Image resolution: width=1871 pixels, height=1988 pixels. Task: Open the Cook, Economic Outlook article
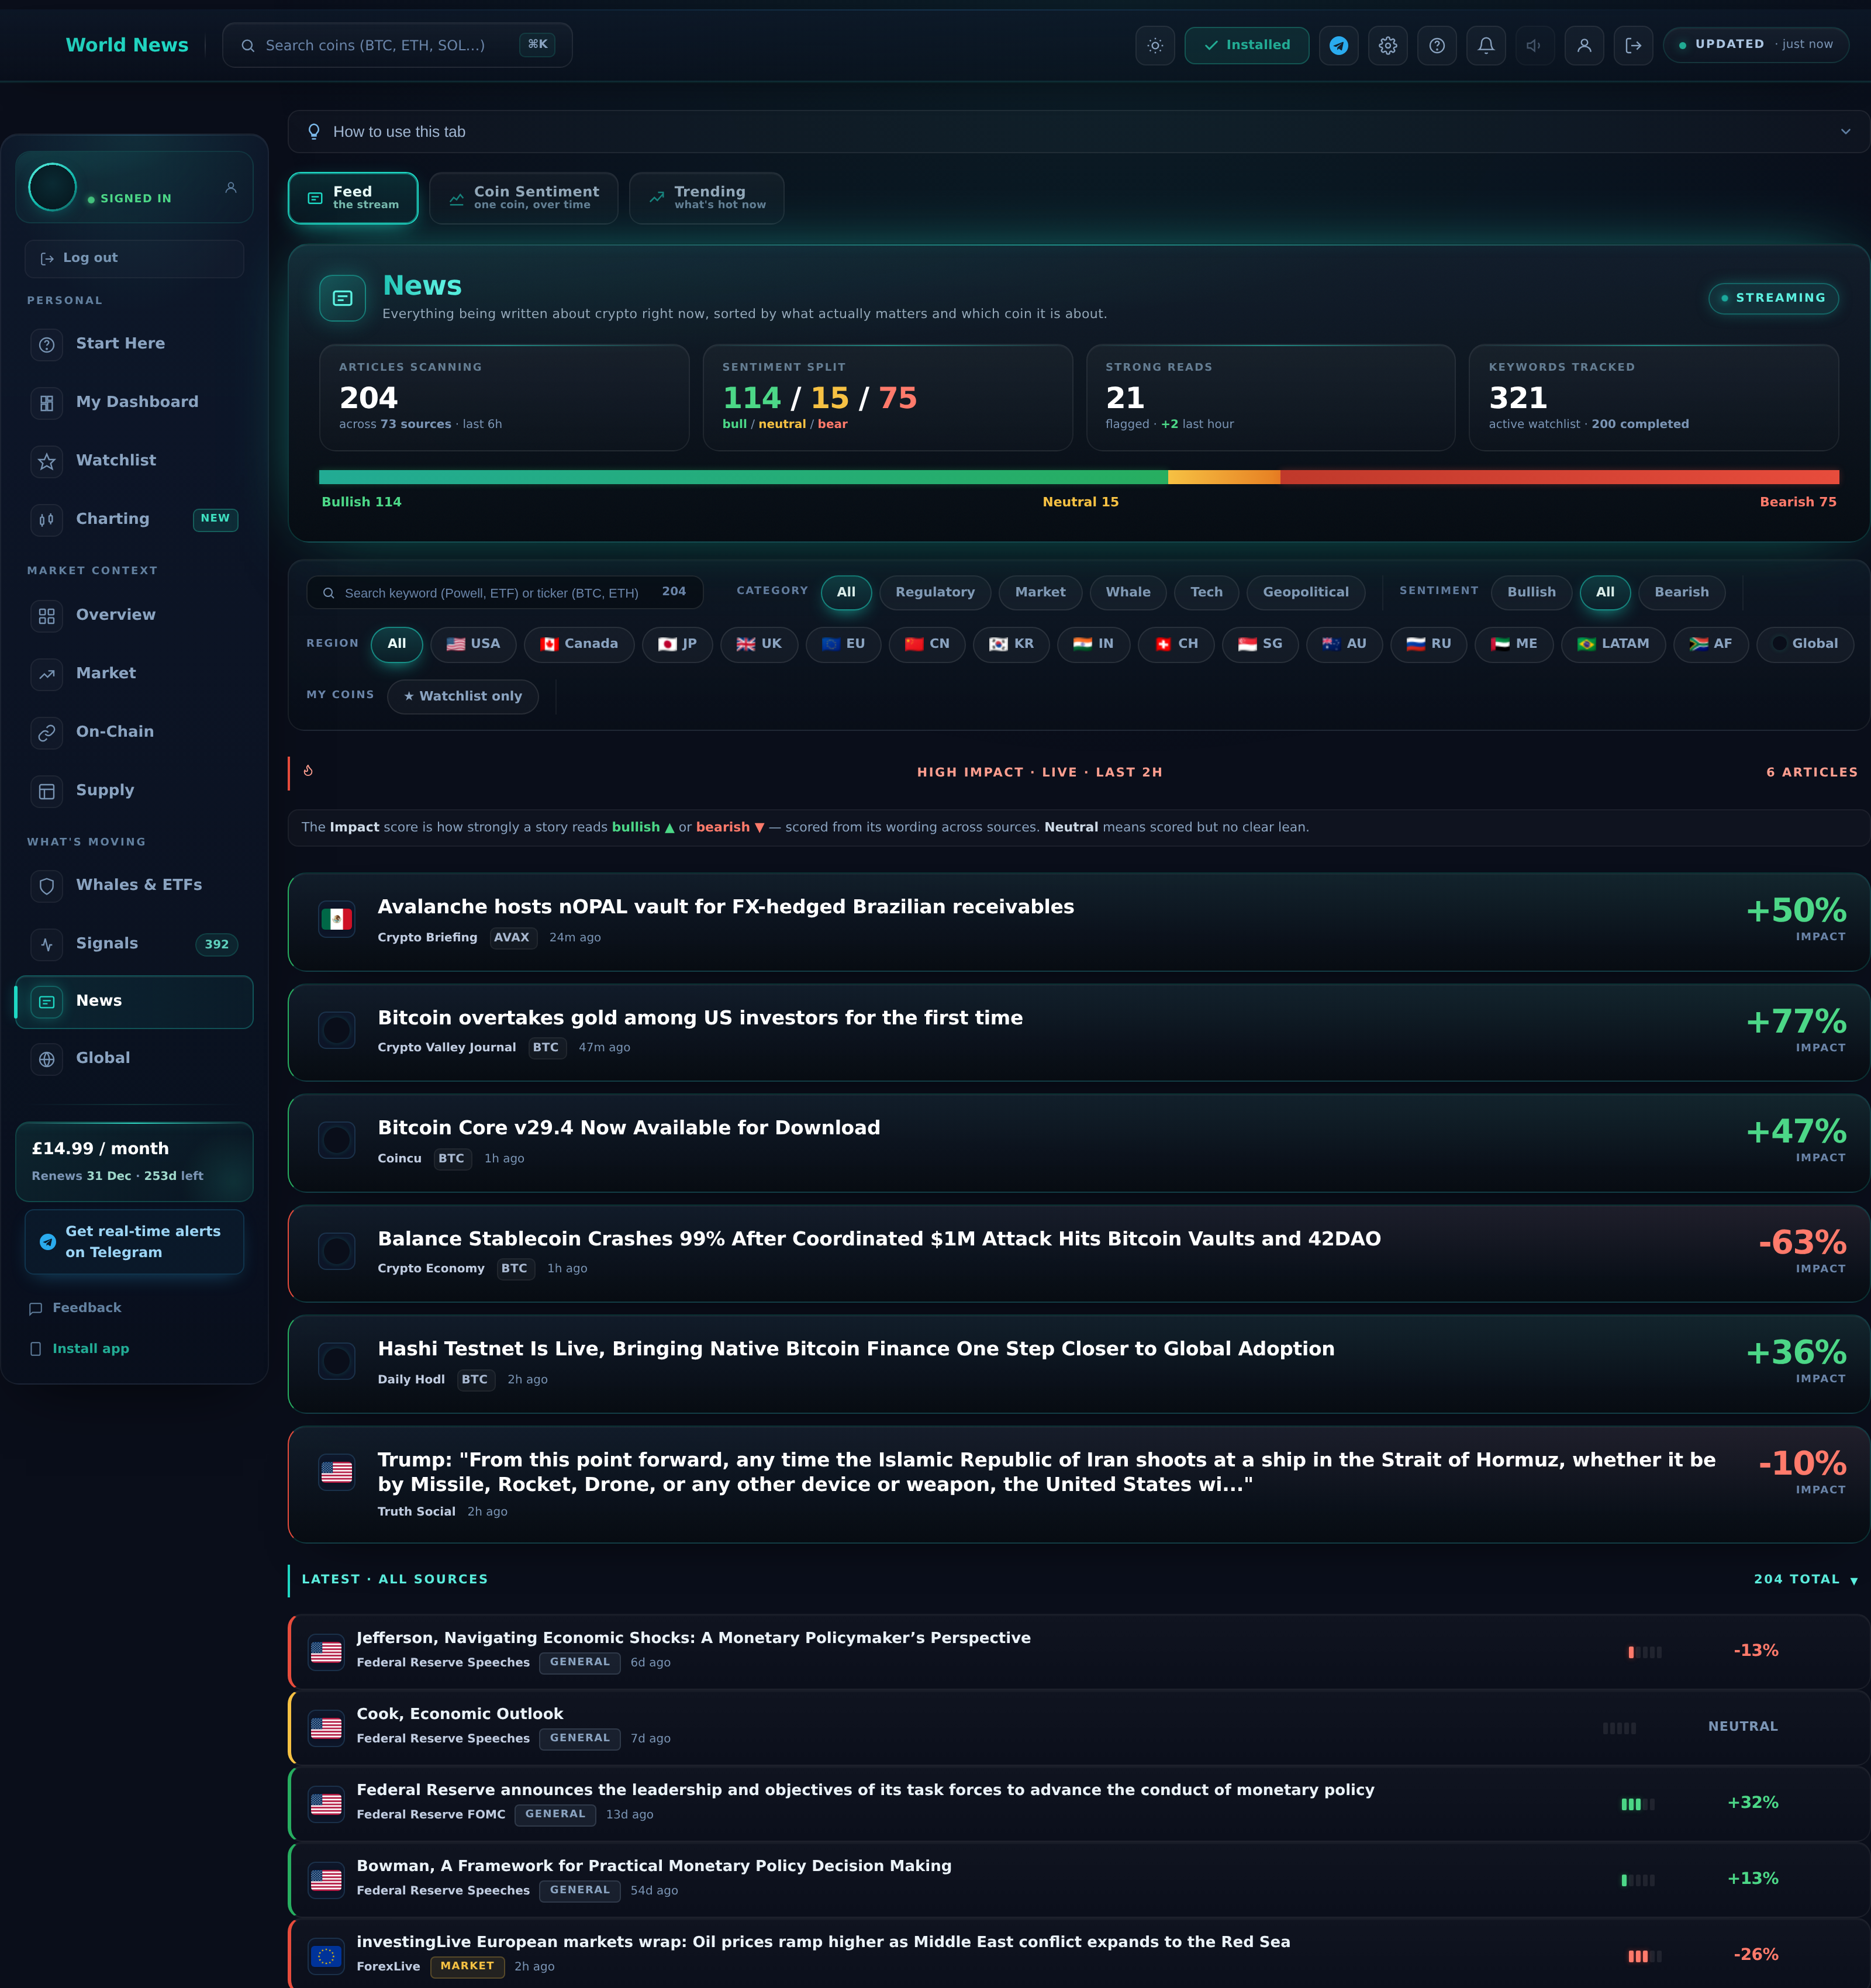(x=1078, y=1727)
